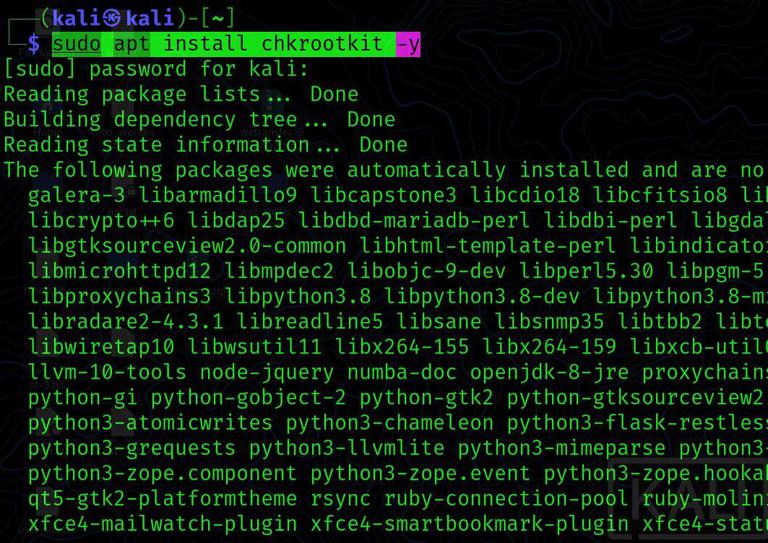Select the galera-3 package name
This screenshot has height=543, width=768.
point(76,195)
